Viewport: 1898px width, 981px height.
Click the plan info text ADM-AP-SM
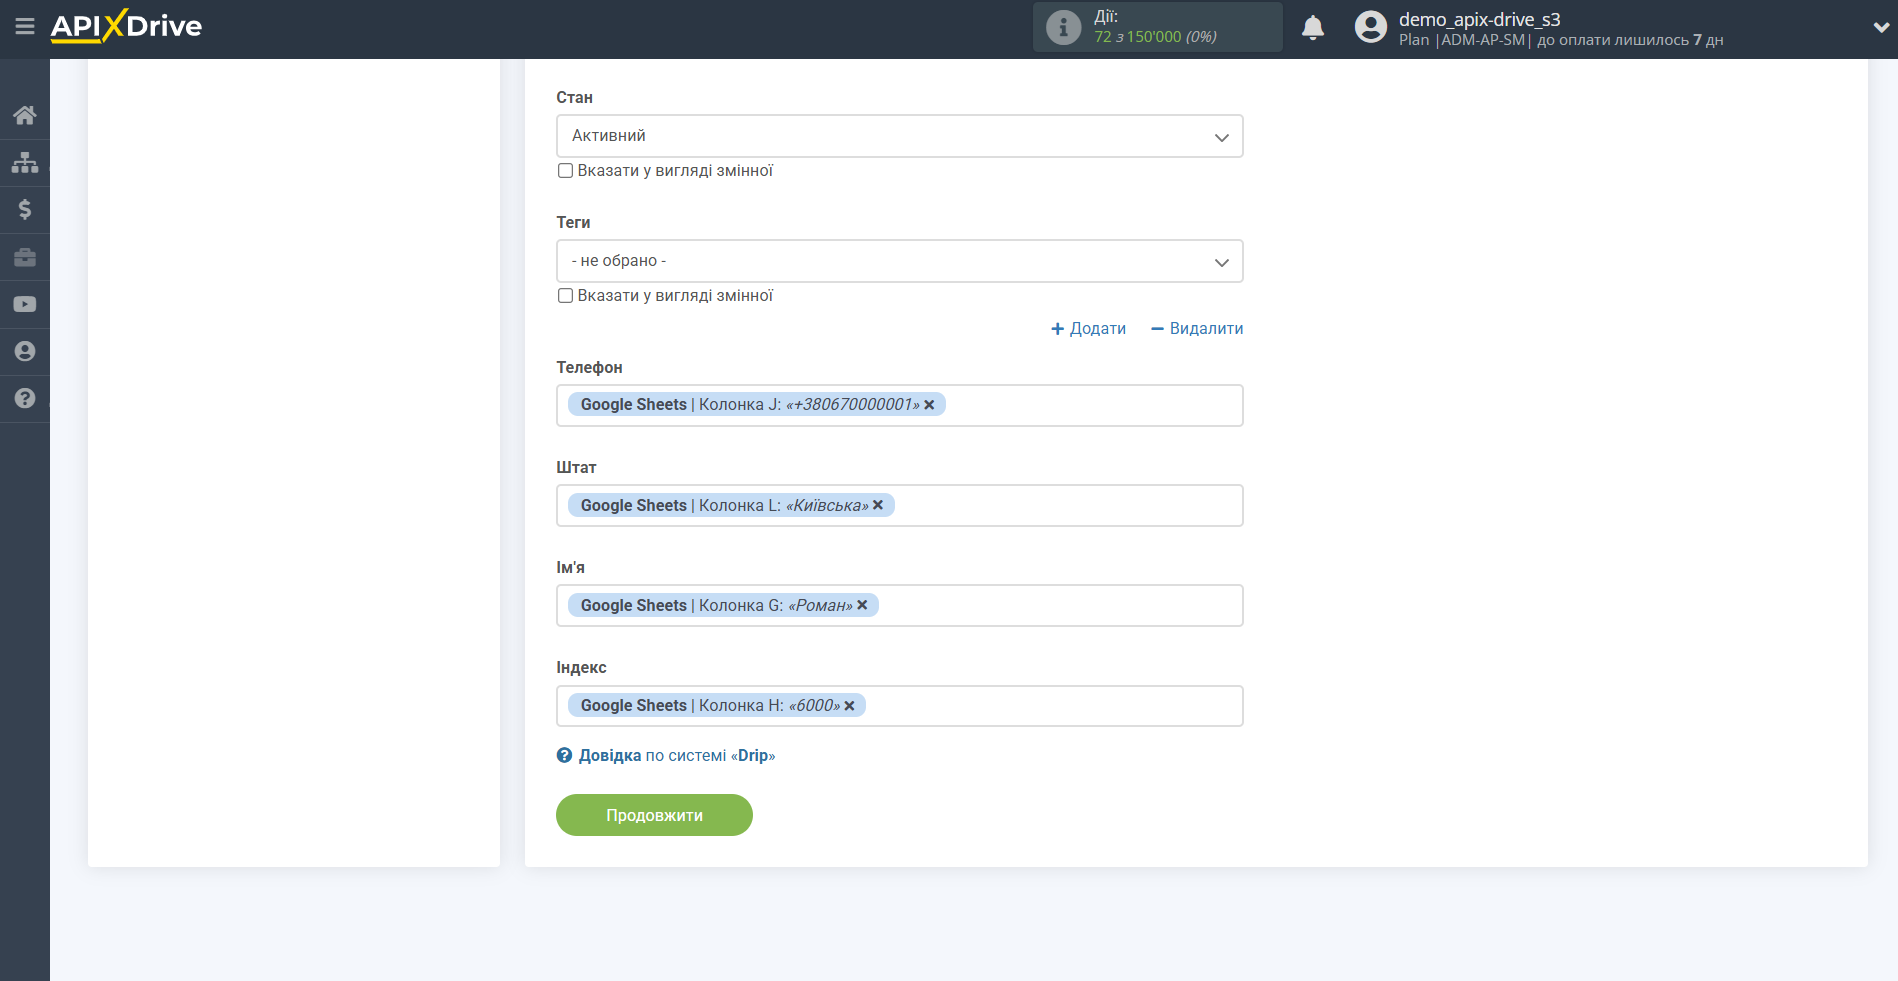click(x=1482, y=40)
